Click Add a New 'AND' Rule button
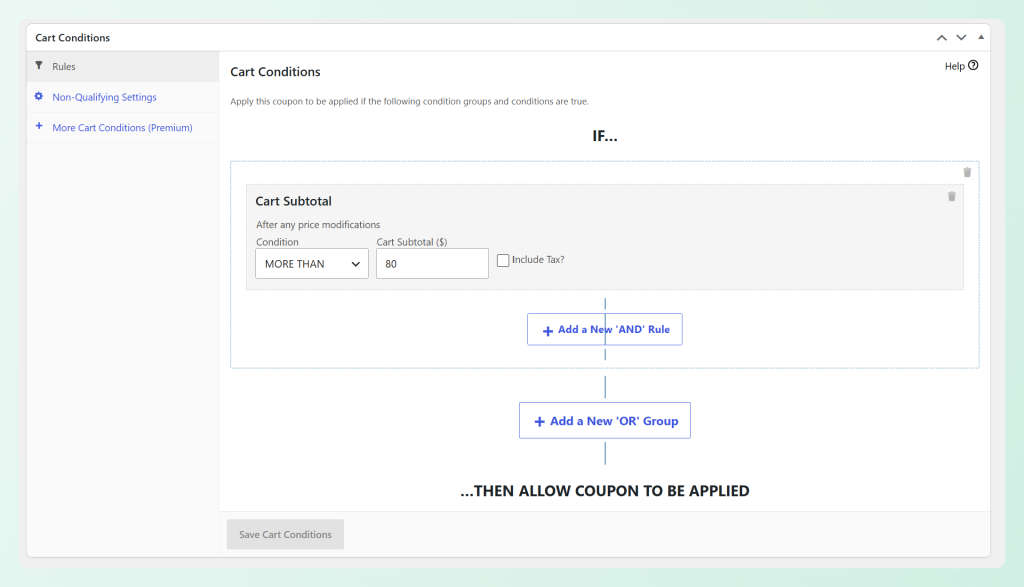Screen dimensions: 1024x587 [605, 329]
